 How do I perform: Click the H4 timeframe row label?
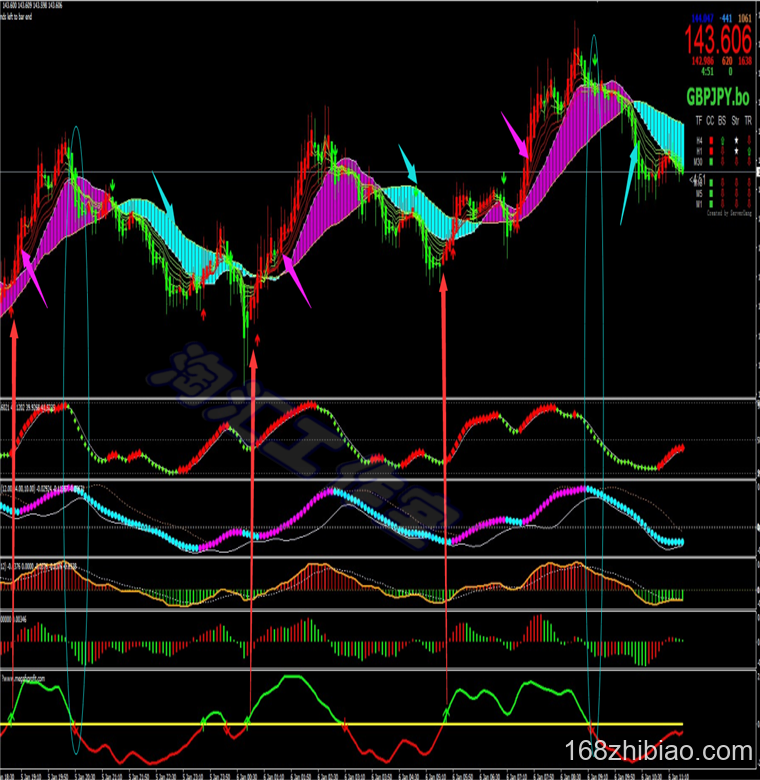[699, 140]
